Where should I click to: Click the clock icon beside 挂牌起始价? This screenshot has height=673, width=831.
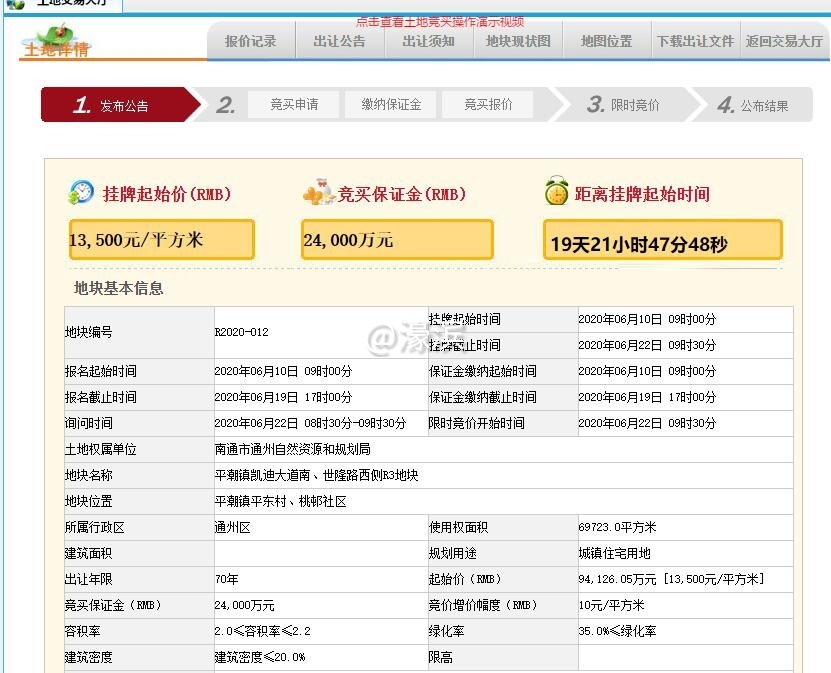pyautogui.click(x=80, y=193)
